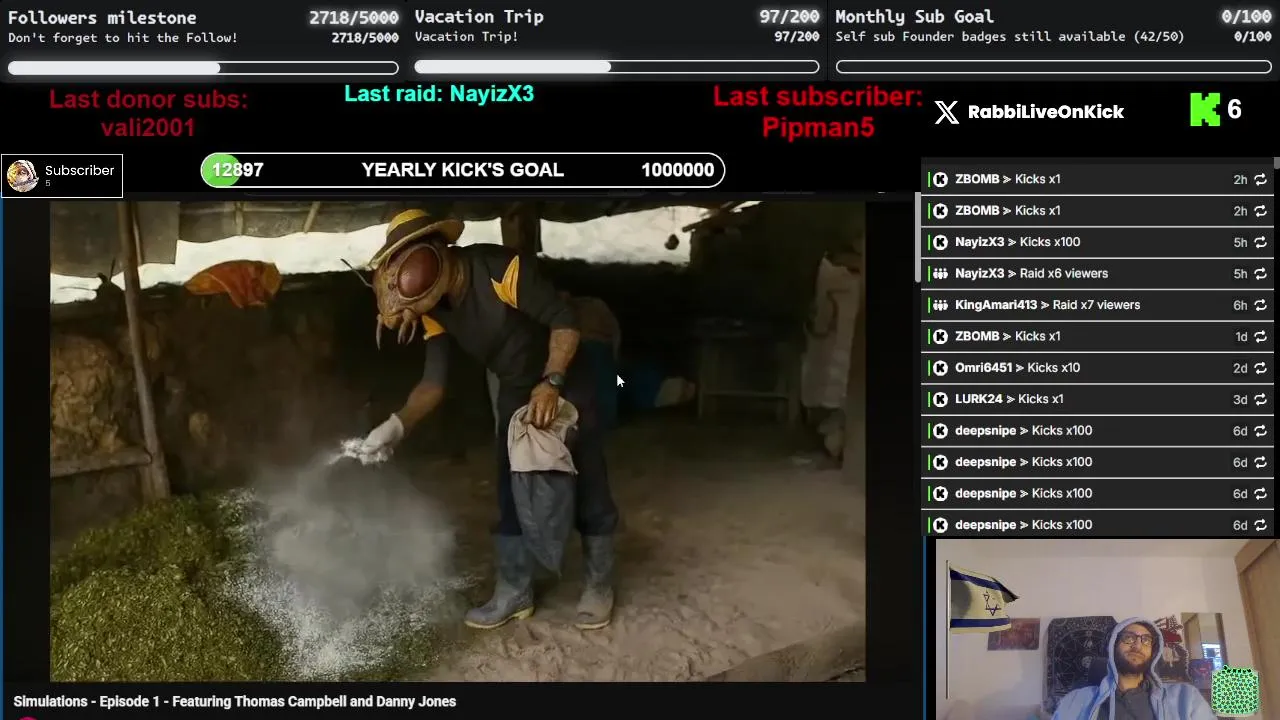Select the 'NayizX3 > Kicks x100' entry
This screenshot has width=1280, height=720.
[x=1097, y=242]
